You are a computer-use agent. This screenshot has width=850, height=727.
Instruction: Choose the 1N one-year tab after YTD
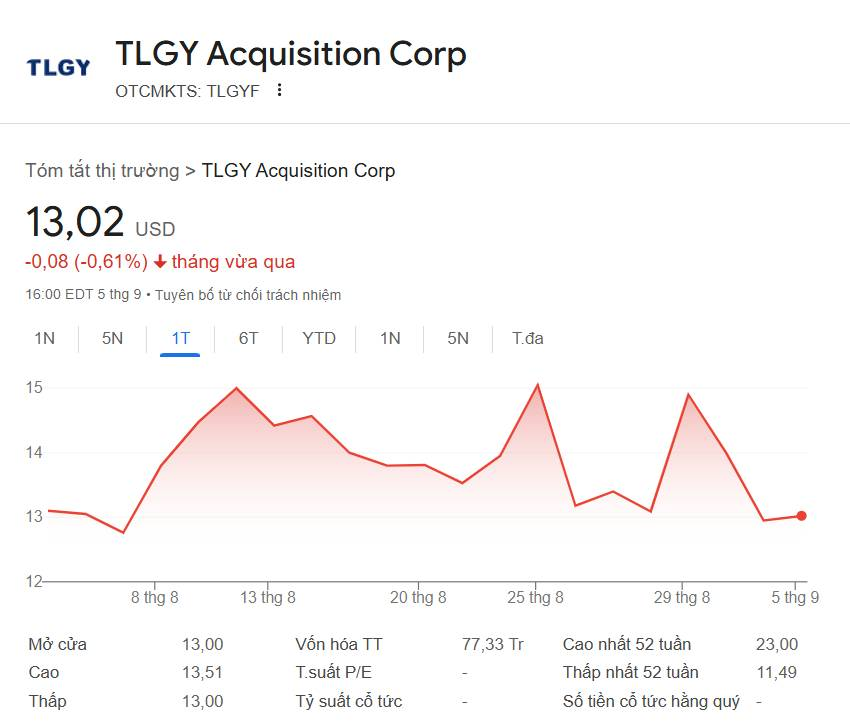pyautogui.click(x=390, y=338)
